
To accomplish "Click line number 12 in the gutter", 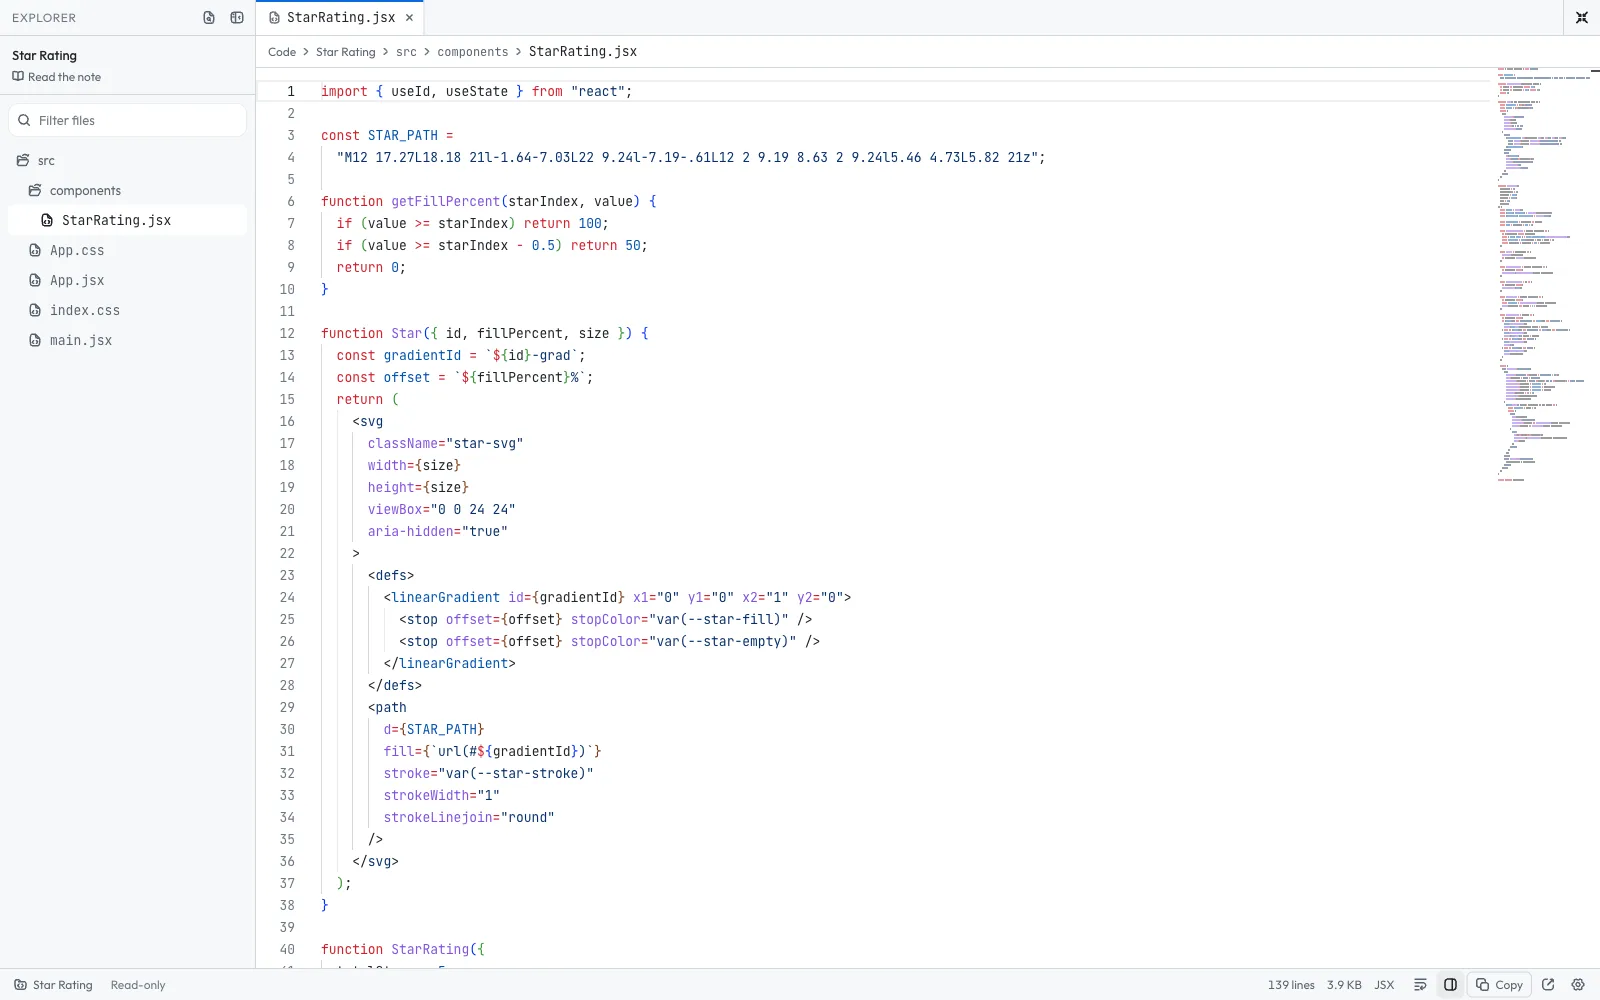I will [x=287, y=333].
